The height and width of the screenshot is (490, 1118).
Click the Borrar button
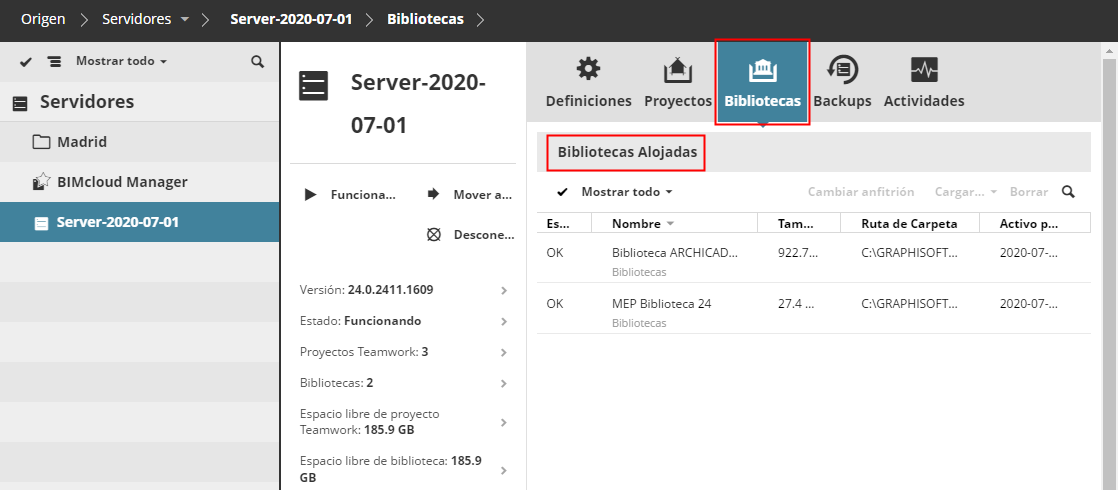coord(1029,192)
